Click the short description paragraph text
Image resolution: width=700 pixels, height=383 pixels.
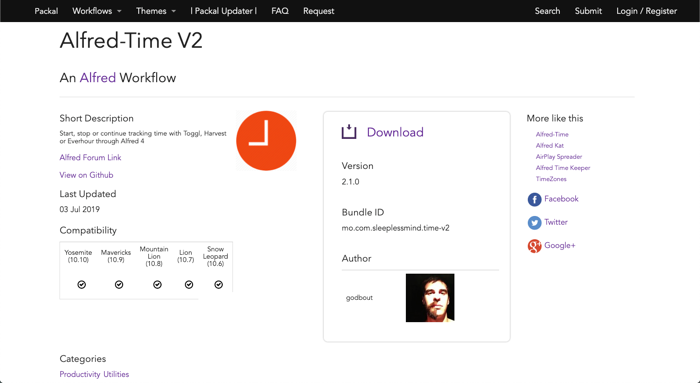[143, 137]
